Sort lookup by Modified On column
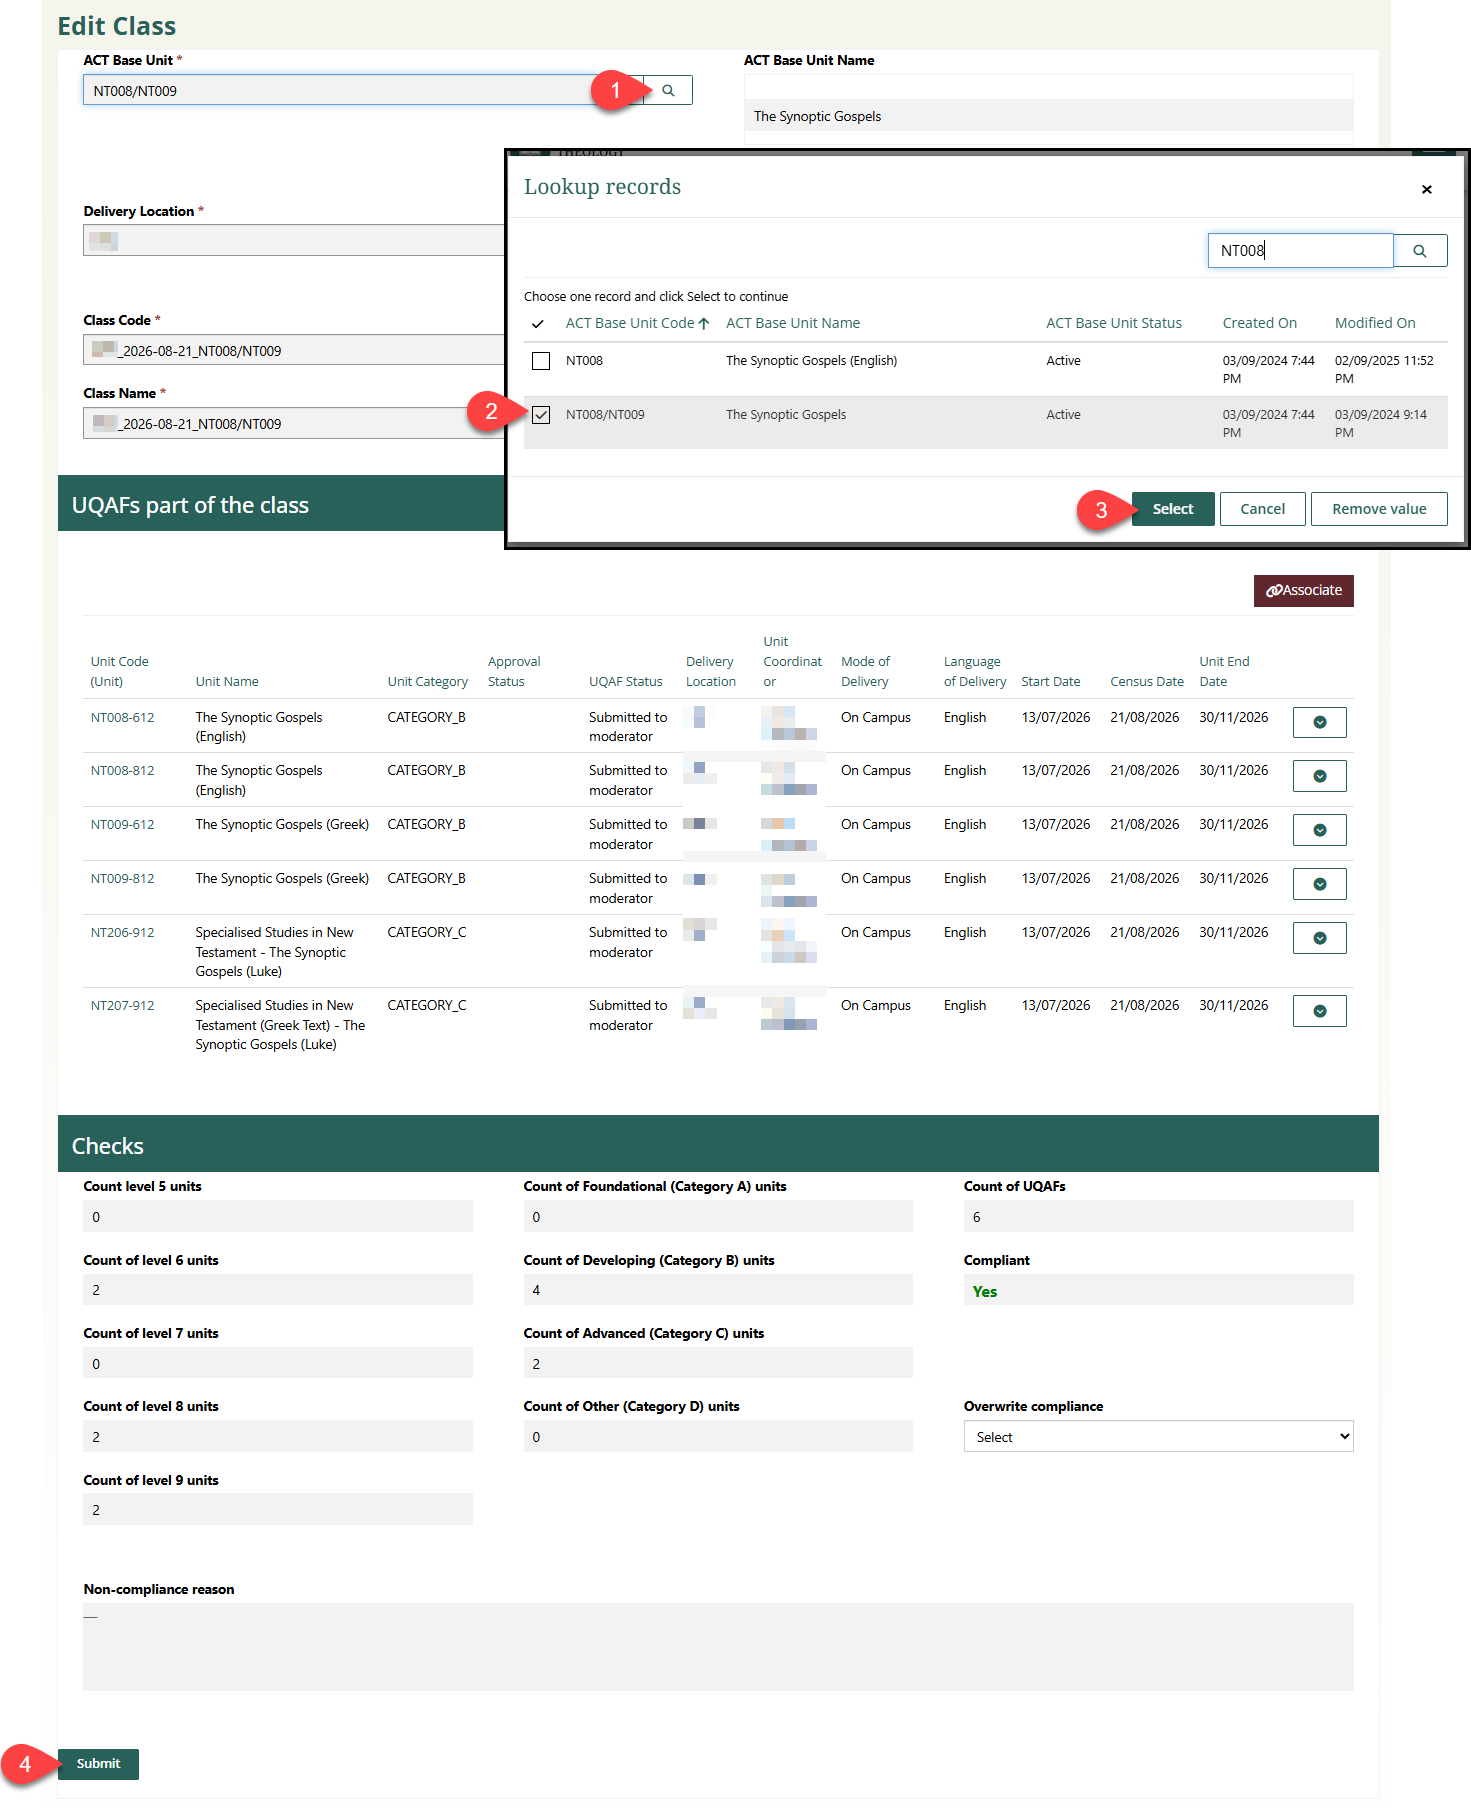Image resolution: width=1471 pixels, height=1811 pixels. [1375, 323]
